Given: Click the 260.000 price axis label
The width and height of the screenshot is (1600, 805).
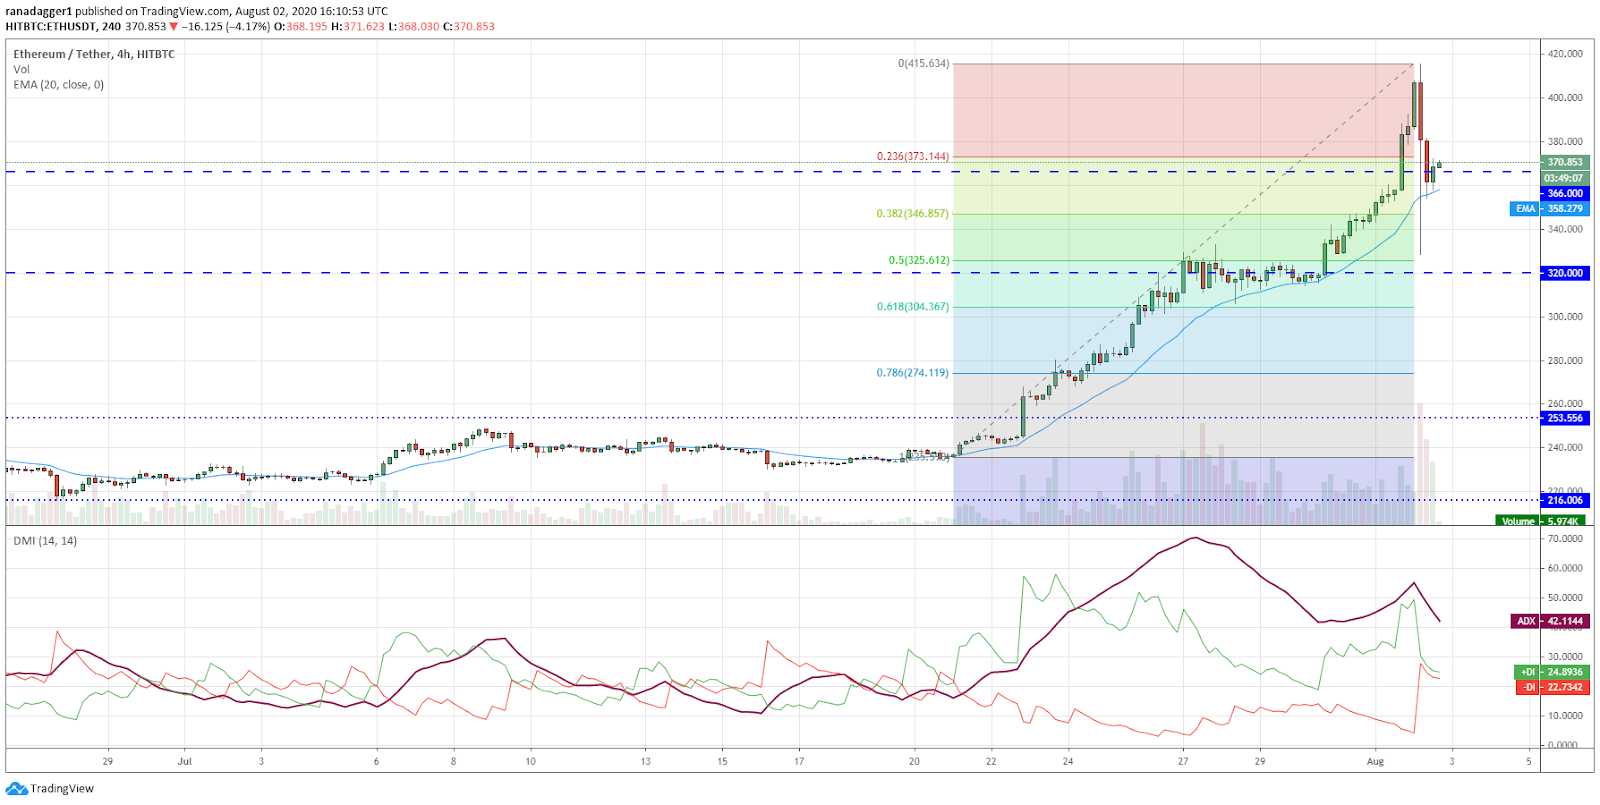Looking at the screenshot, I should [1565, 404].
